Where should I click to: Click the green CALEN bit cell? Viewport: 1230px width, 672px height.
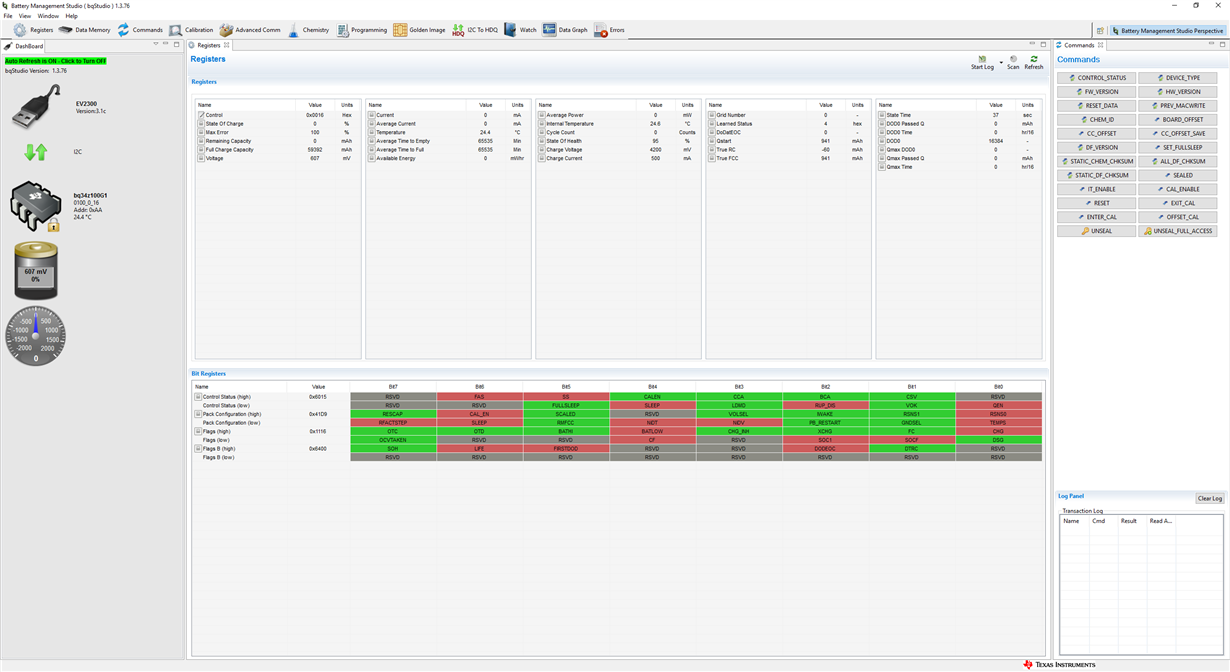click(652, 397)
